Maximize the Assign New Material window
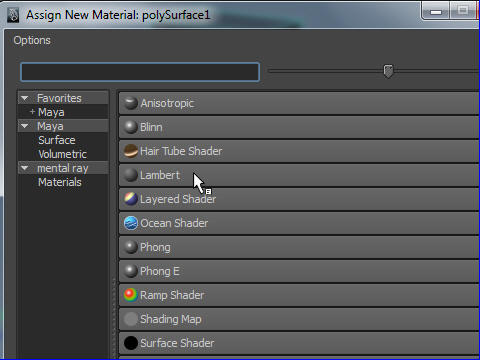Screen dimensions: 480x360 point(463,11)
